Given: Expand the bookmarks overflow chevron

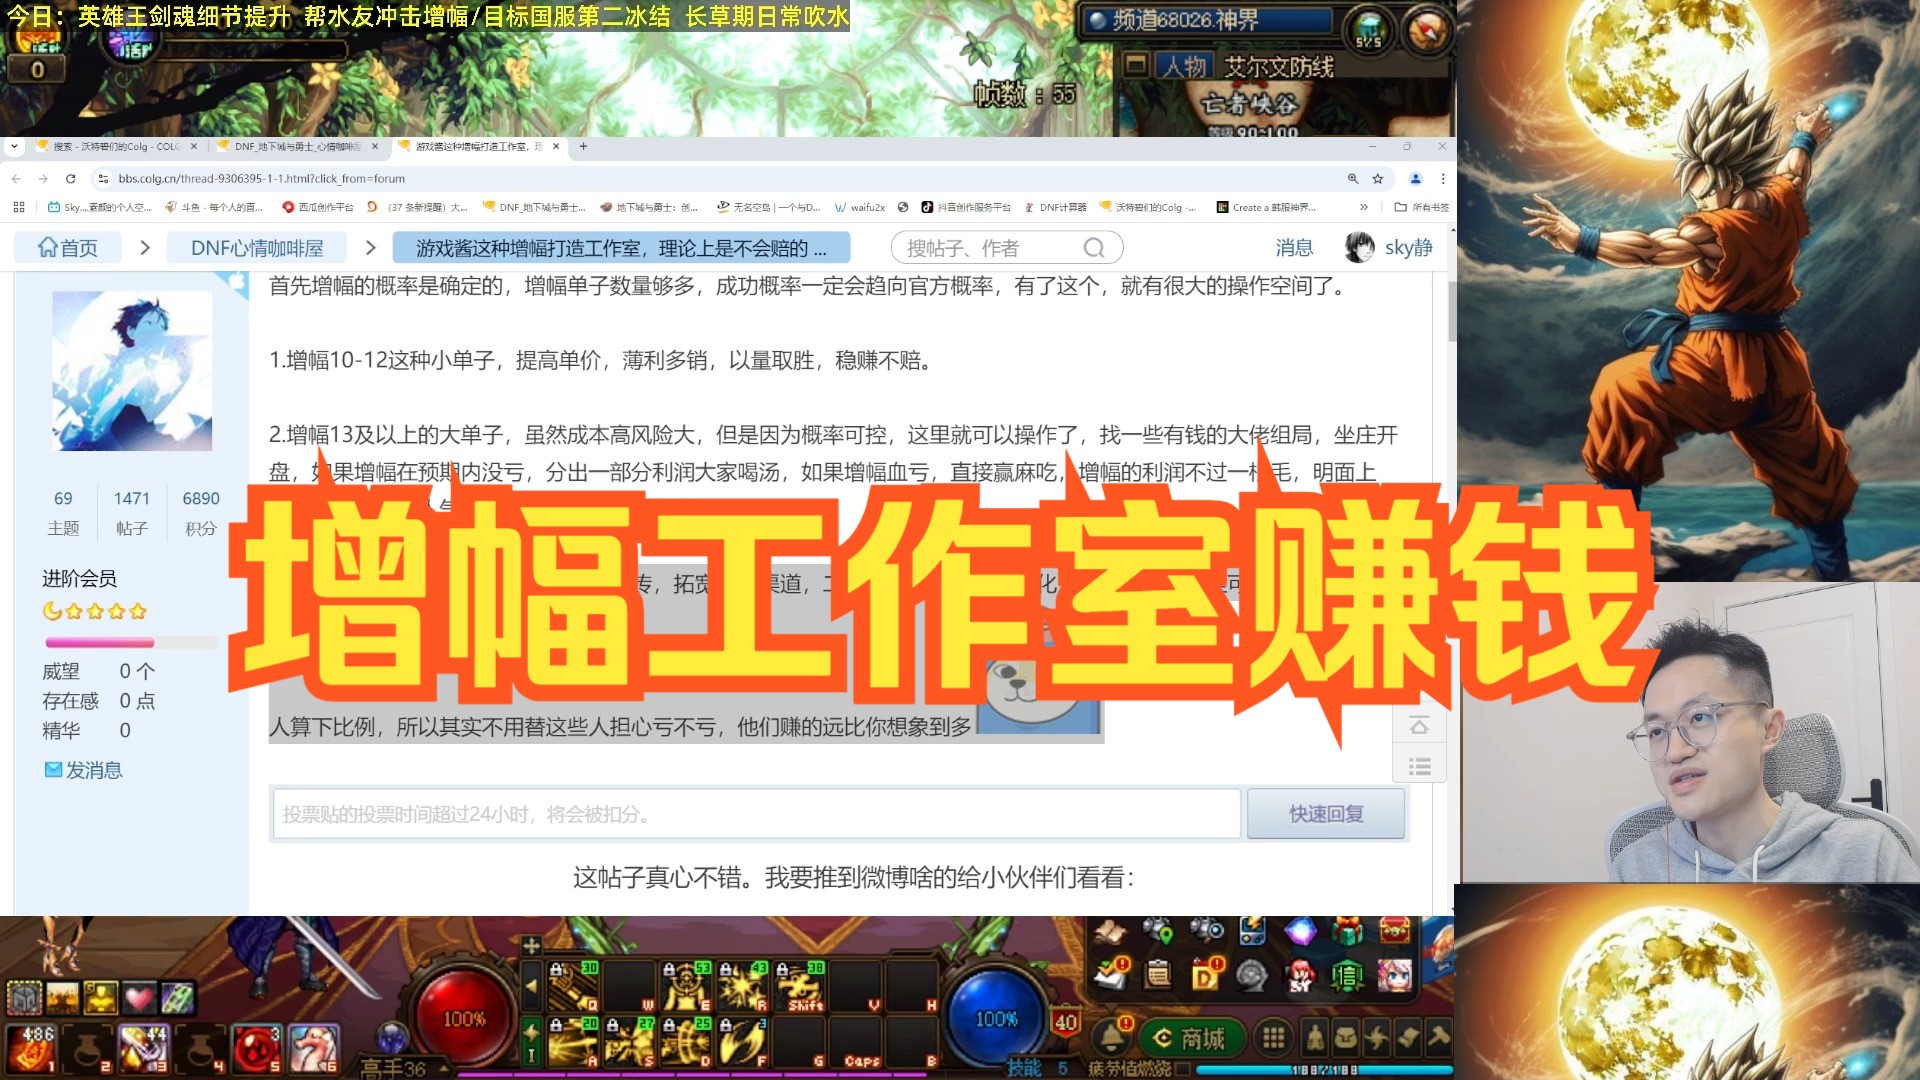Looking at the screenshot, I should [1363, 207].
